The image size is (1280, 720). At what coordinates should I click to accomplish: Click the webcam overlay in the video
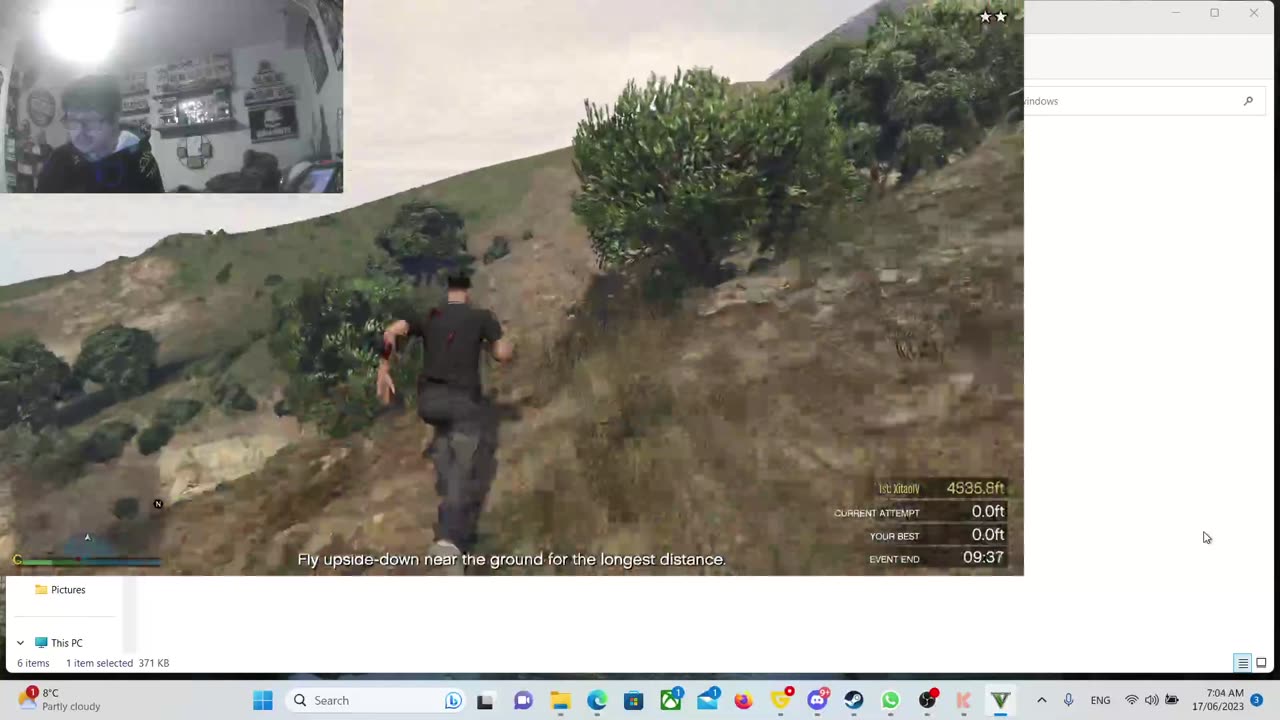click(171, 96)
